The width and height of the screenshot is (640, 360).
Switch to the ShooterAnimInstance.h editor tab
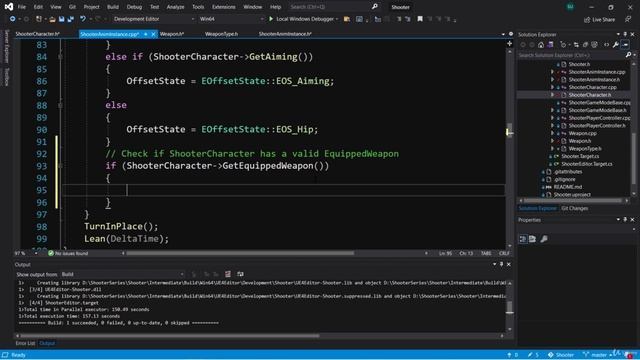pos(285,34)
